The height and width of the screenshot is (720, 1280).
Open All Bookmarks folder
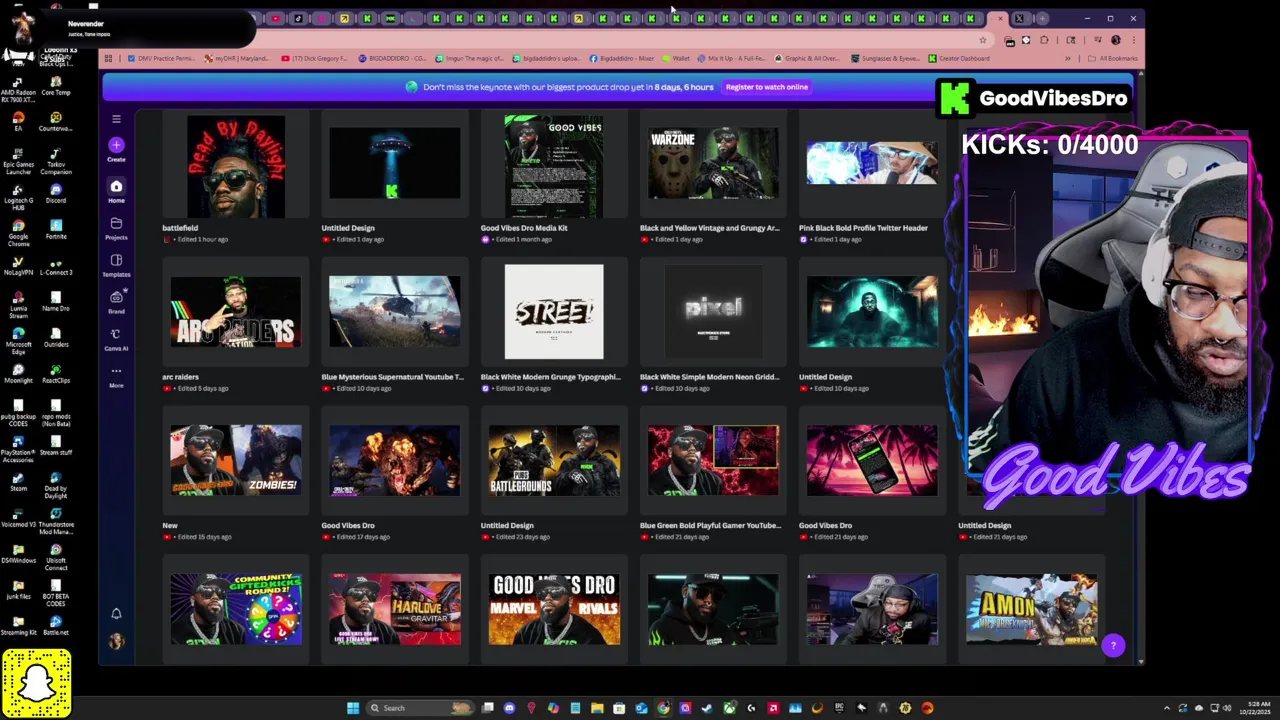(1113, 58)
